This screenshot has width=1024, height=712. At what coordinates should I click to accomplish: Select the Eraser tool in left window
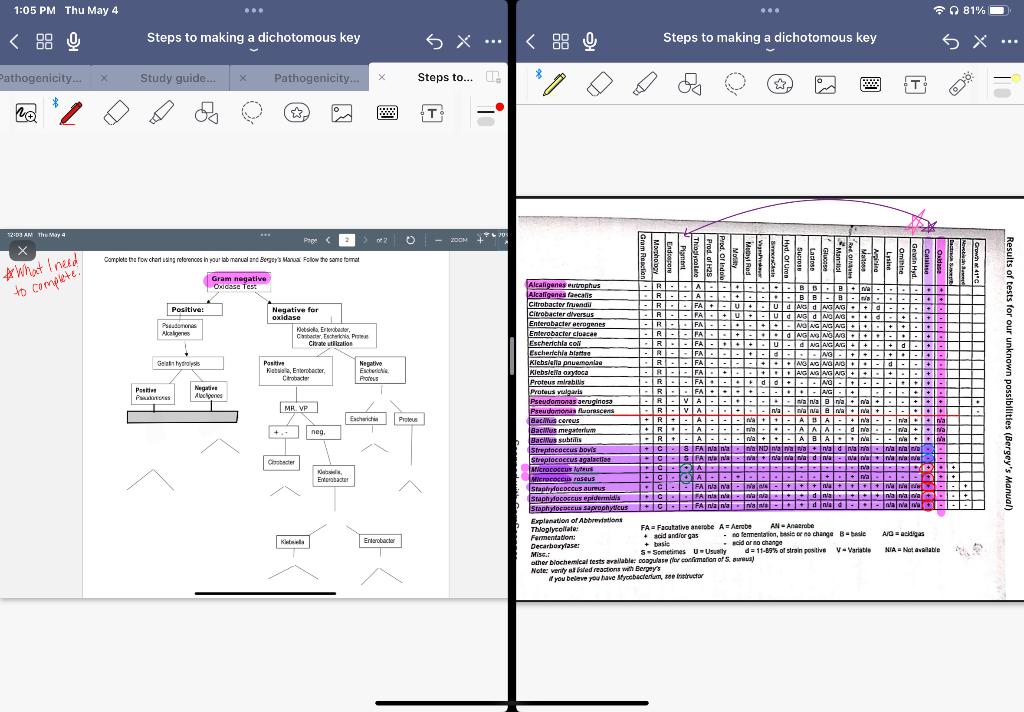(116, 113)
